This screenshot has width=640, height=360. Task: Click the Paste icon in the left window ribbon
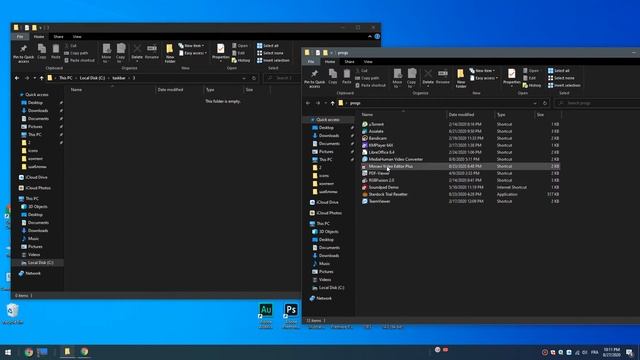(x=56, y=52)
